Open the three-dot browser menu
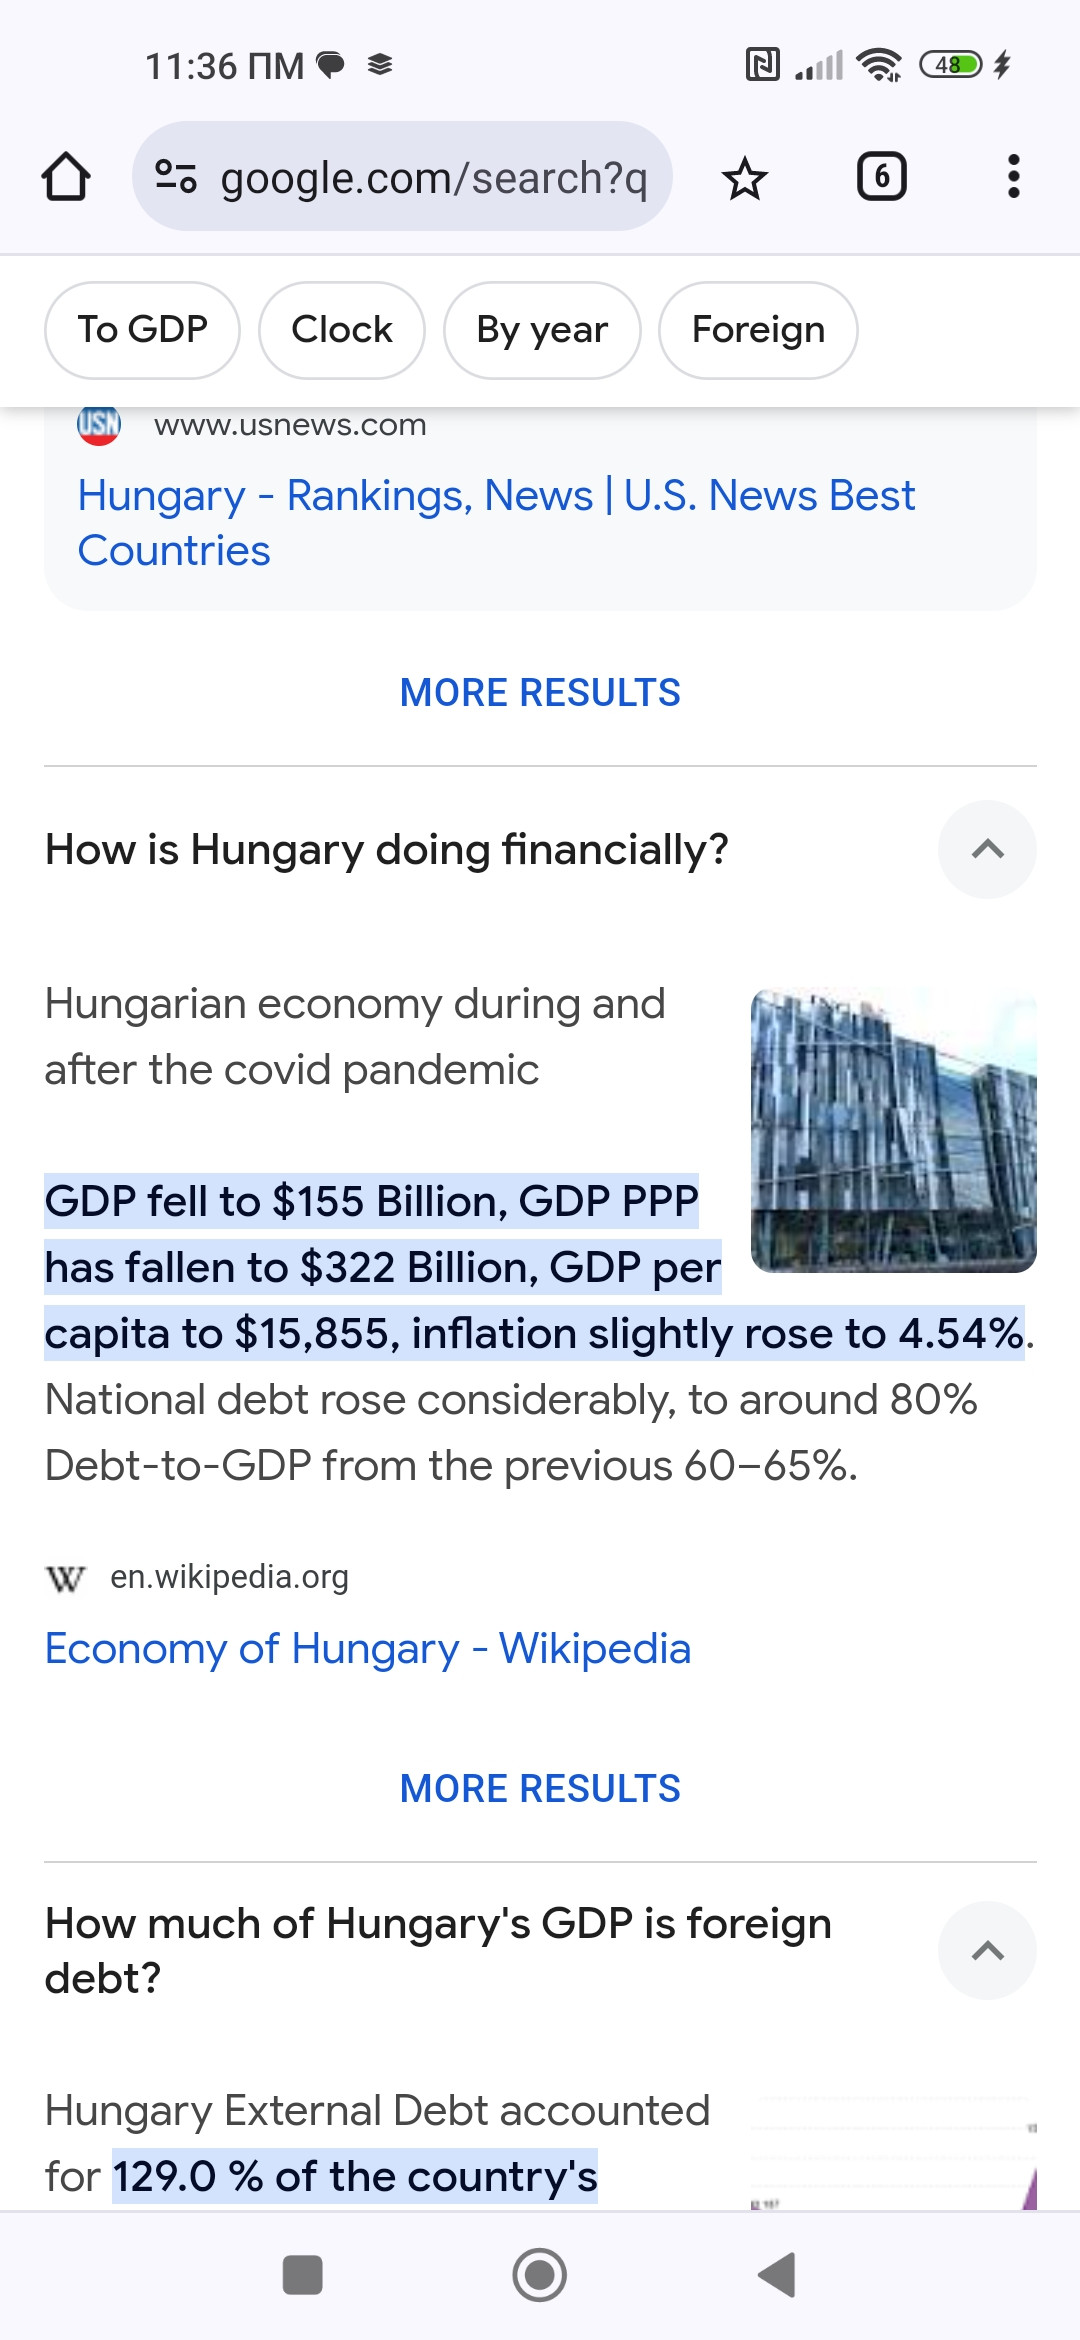1080x2340 pixels. [x=1013, y=177]
